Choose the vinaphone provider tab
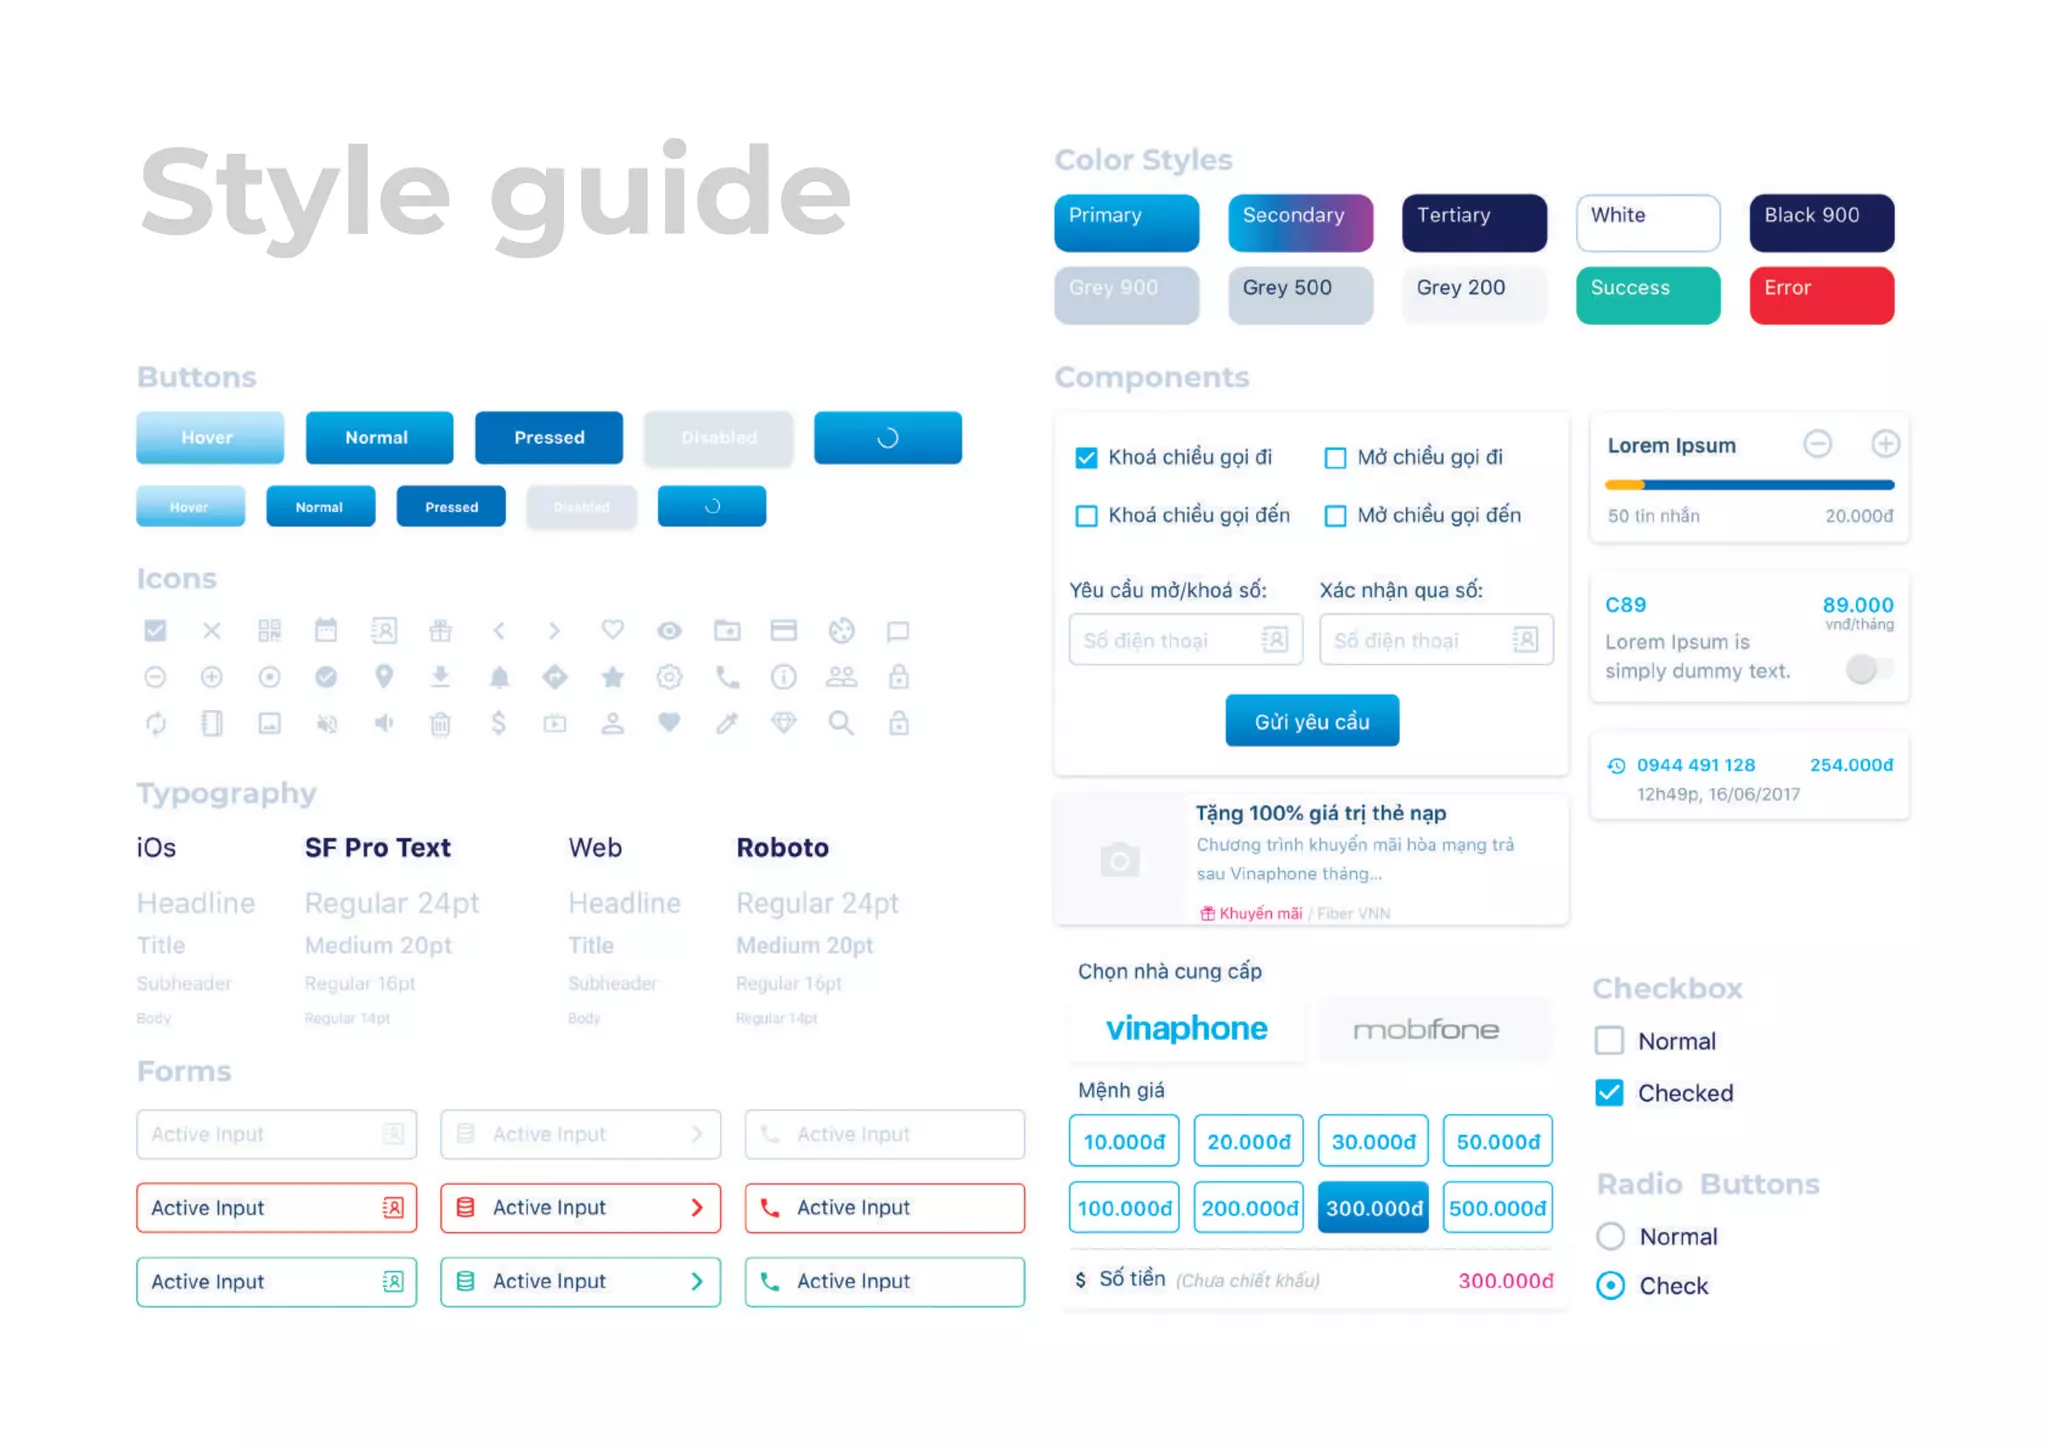The width and height of the screenshot is (2048, 1448). coord(1186,1028)
